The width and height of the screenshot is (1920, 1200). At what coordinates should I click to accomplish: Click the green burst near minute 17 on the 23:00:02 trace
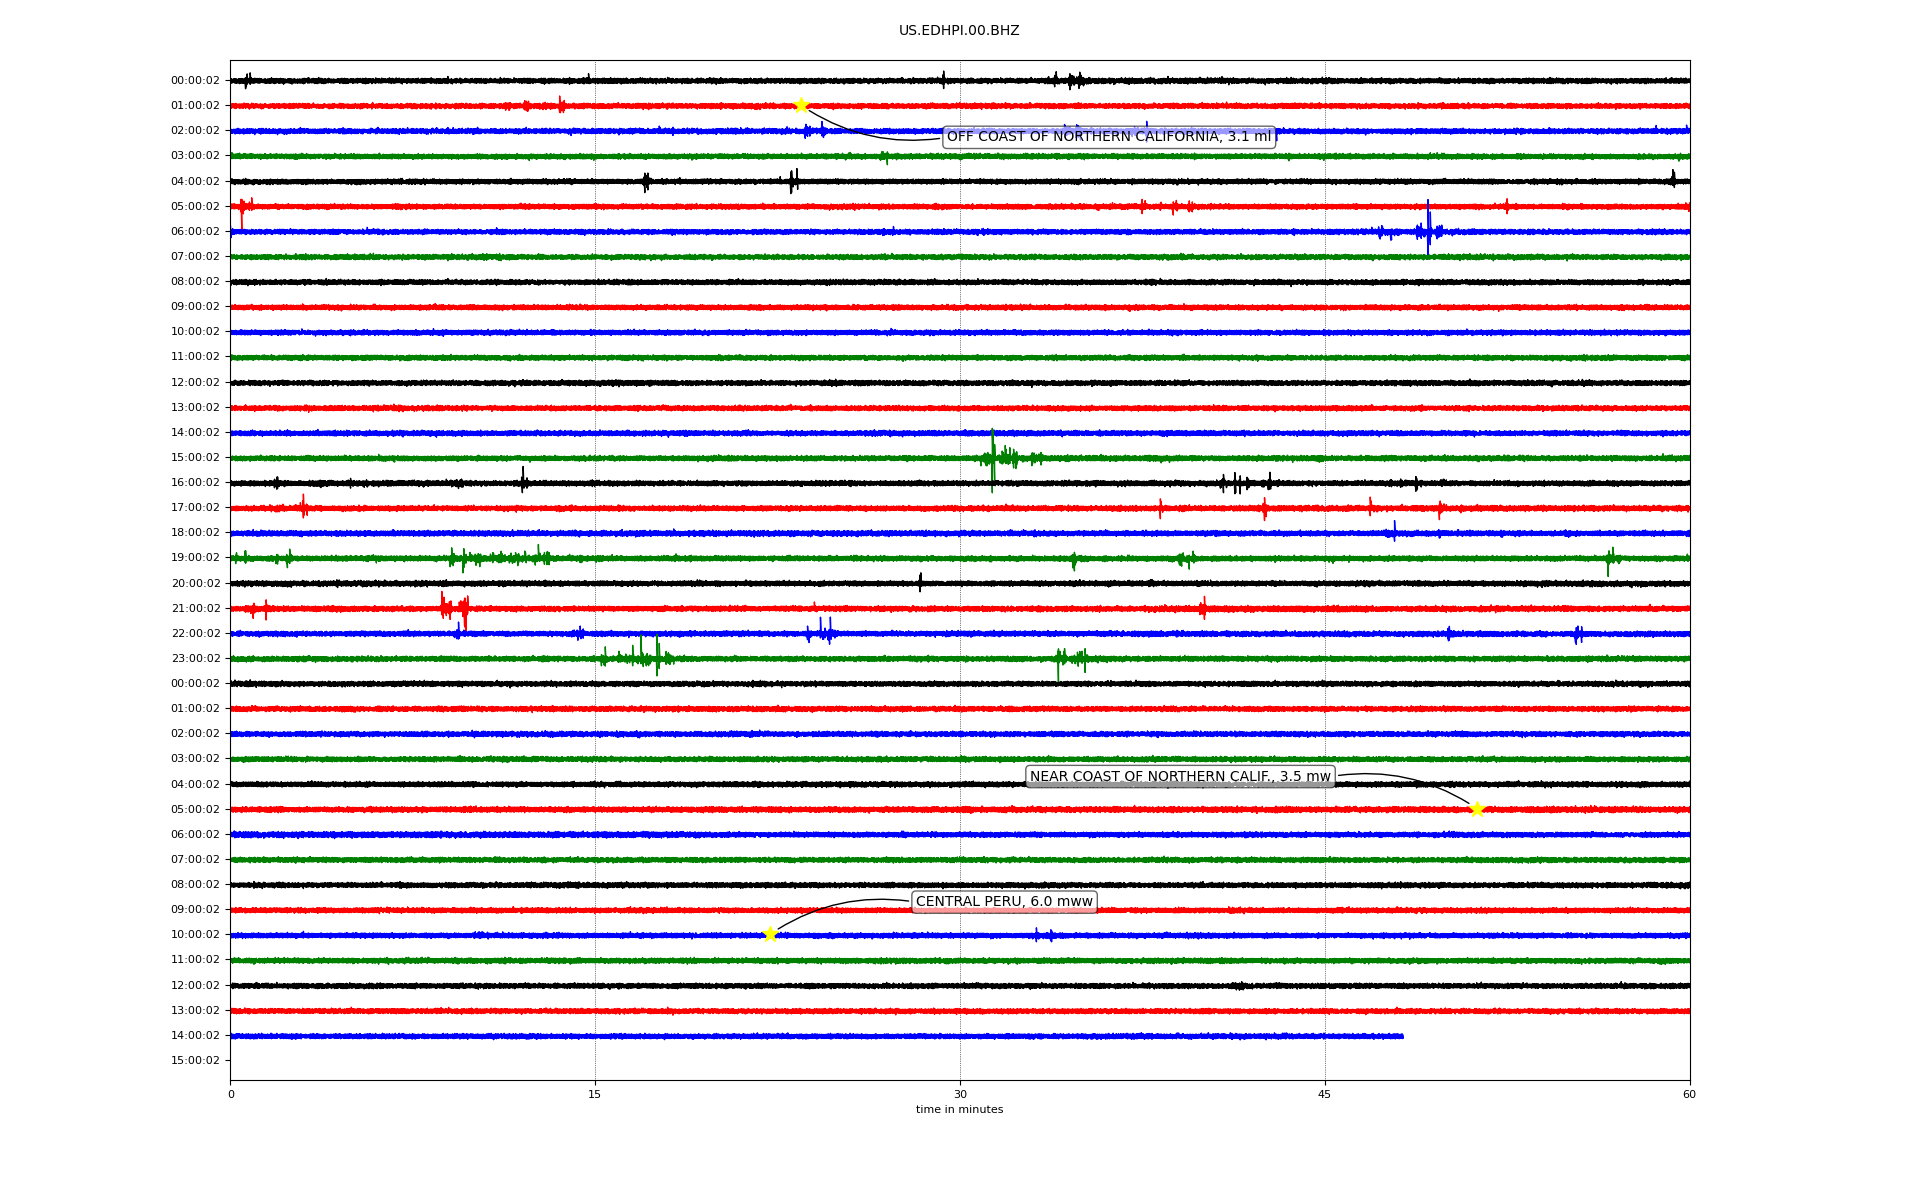point(640,657)
